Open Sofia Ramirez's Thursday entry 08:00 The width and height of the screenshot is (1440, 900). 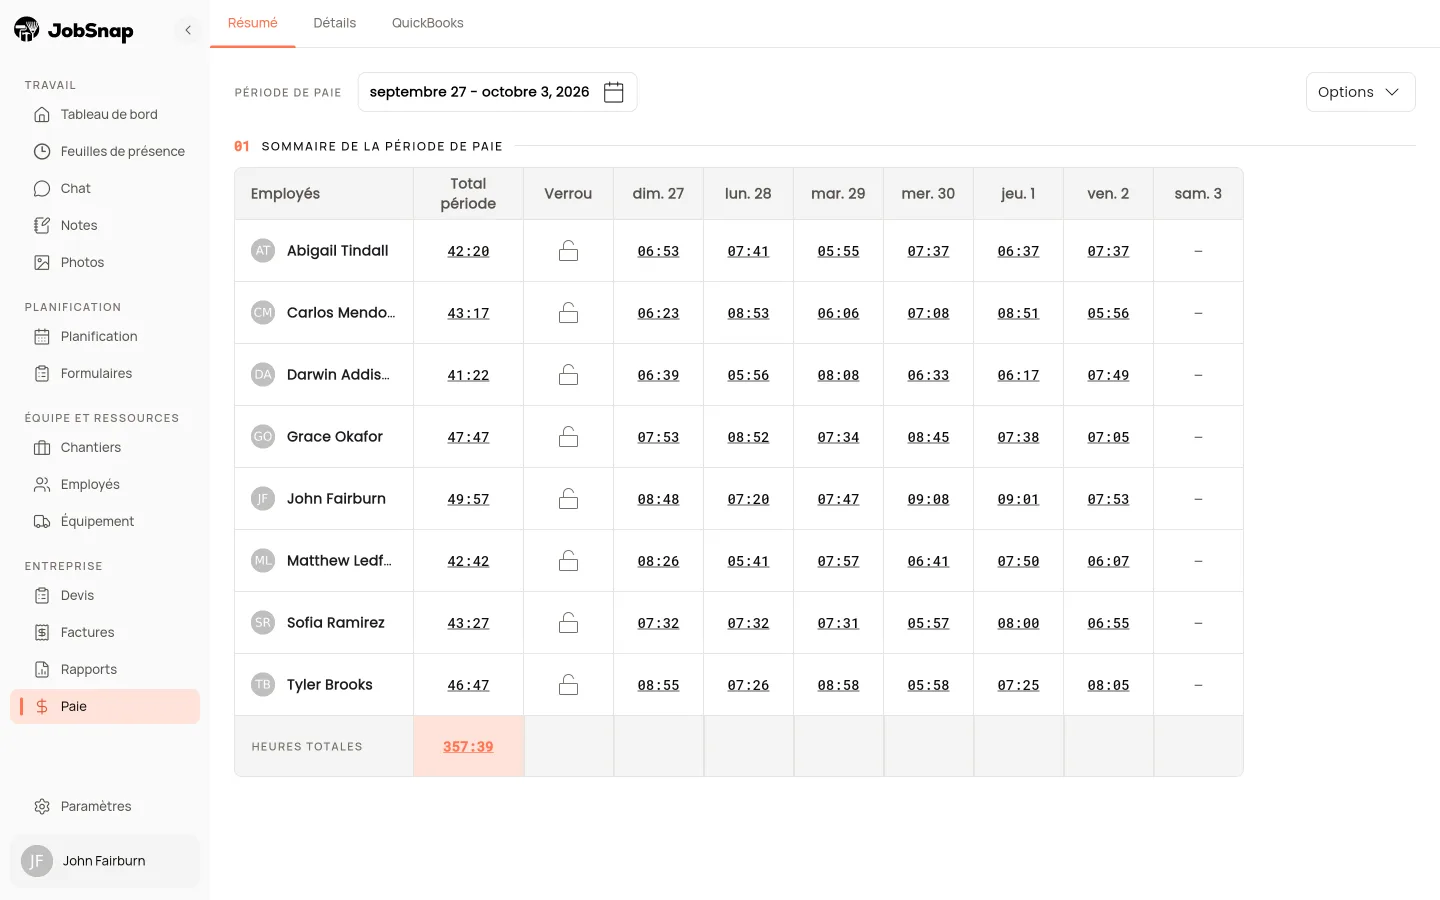tap(1018, 623)
